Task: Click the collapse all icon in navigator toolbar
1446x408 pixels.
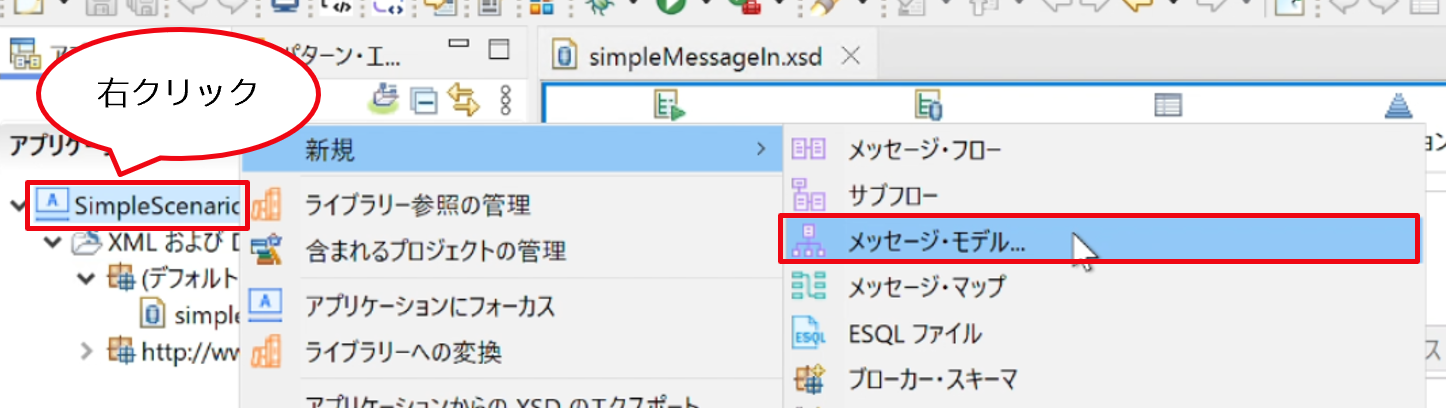Action: pos(426,101)
